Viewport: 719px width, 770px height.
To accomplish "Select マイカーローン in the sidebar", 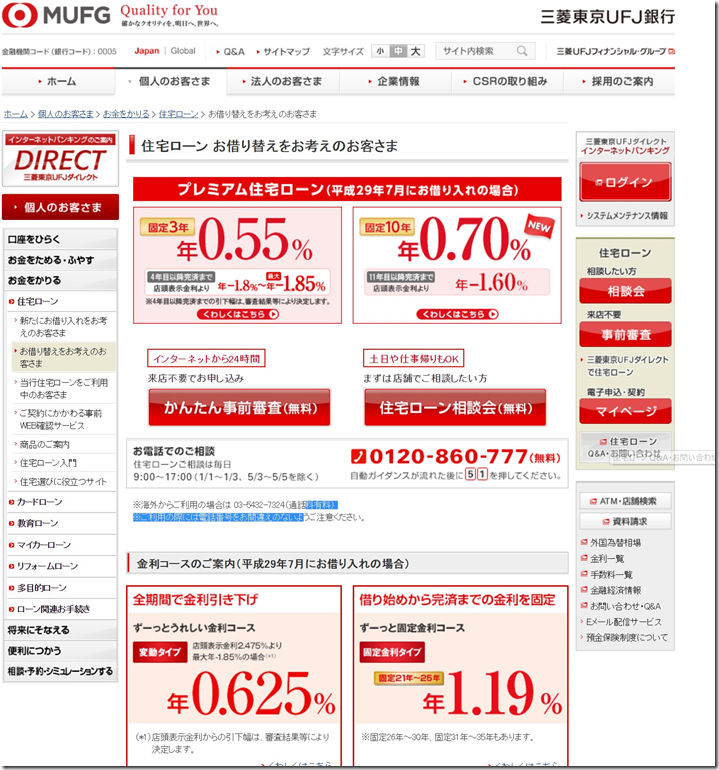I will point(44,545).
